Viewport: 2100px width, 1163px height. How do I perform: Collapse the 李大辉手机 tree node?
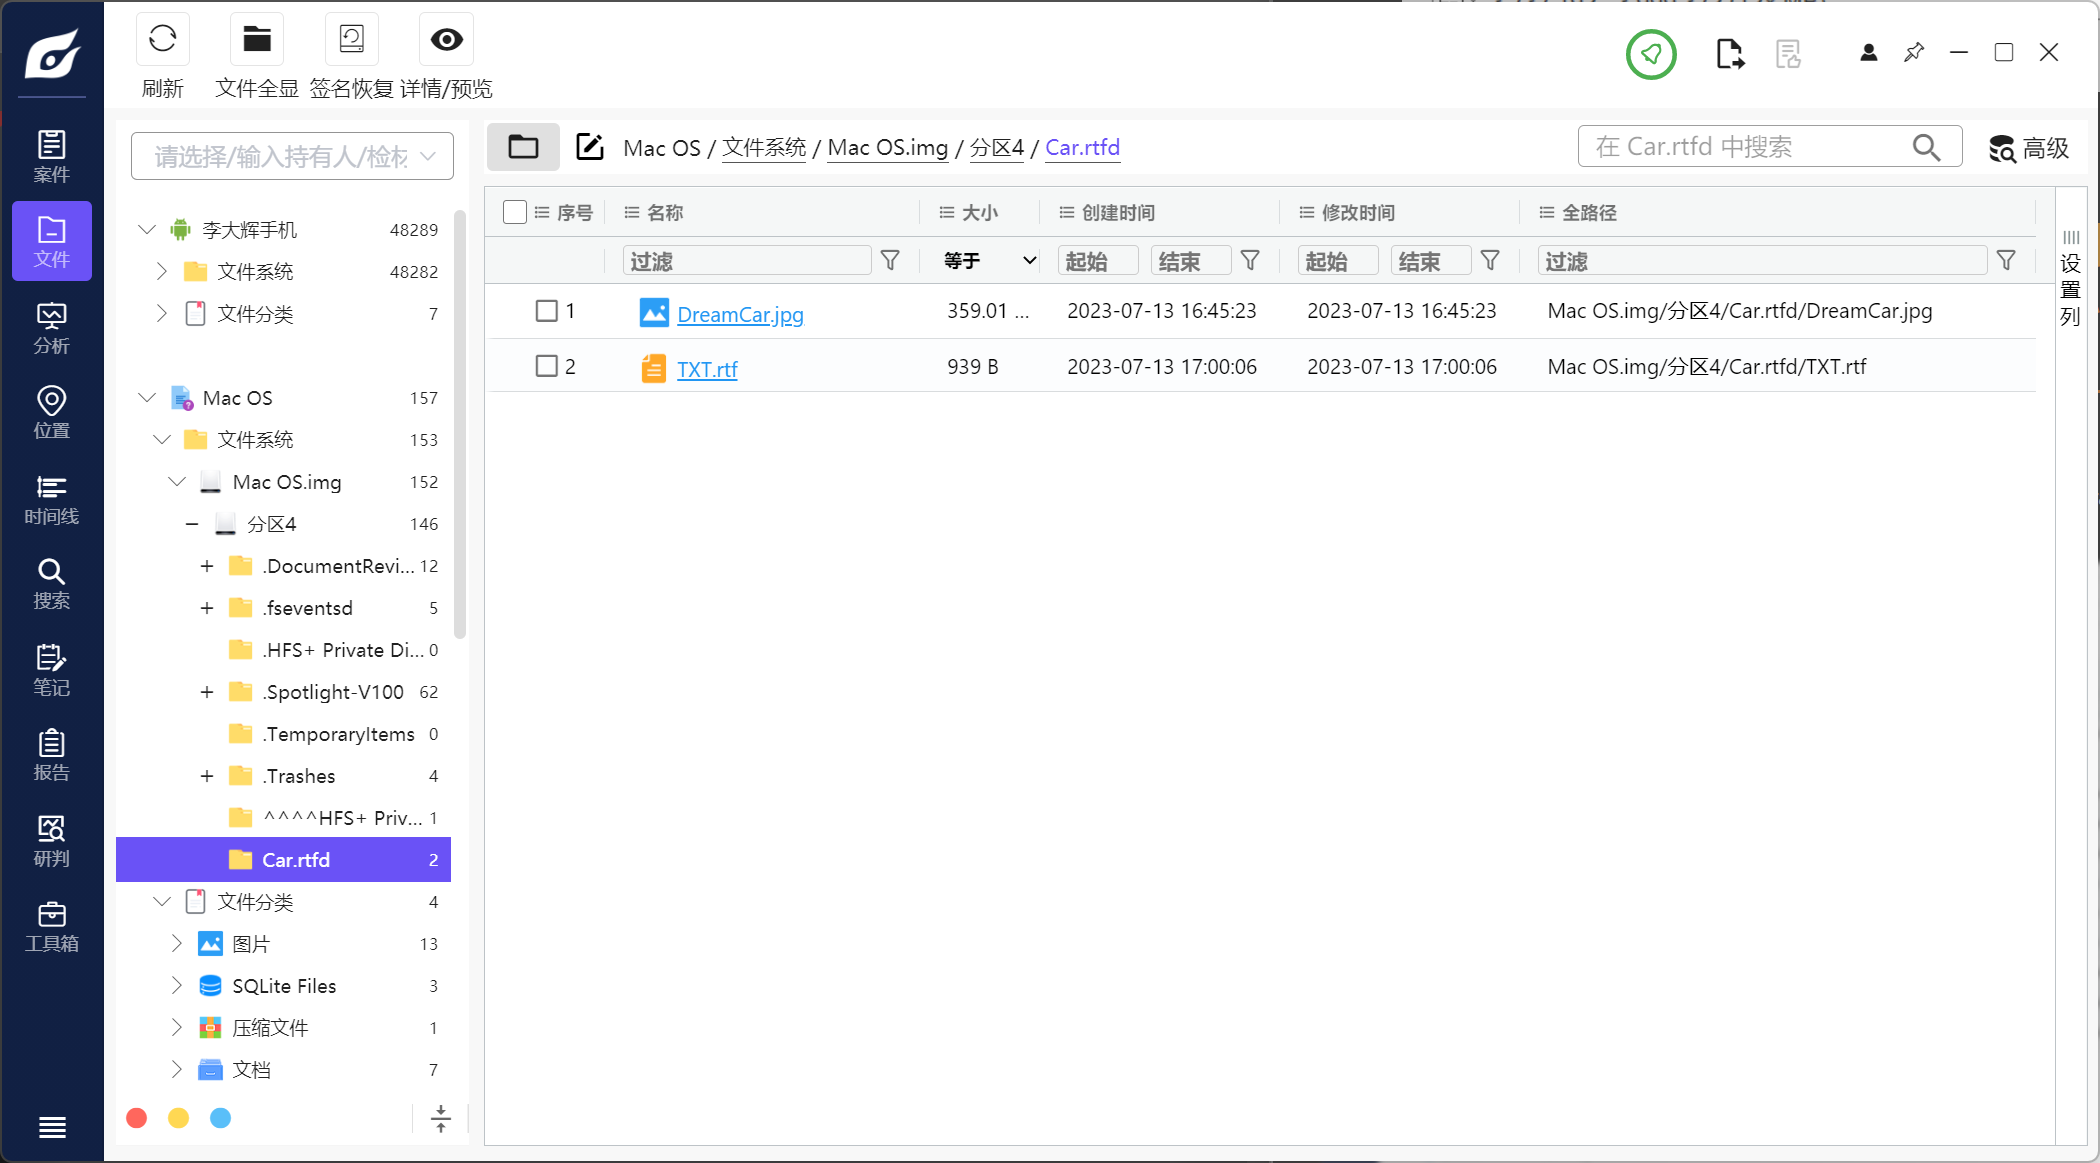pyautogui.click(x=147, y=230)
